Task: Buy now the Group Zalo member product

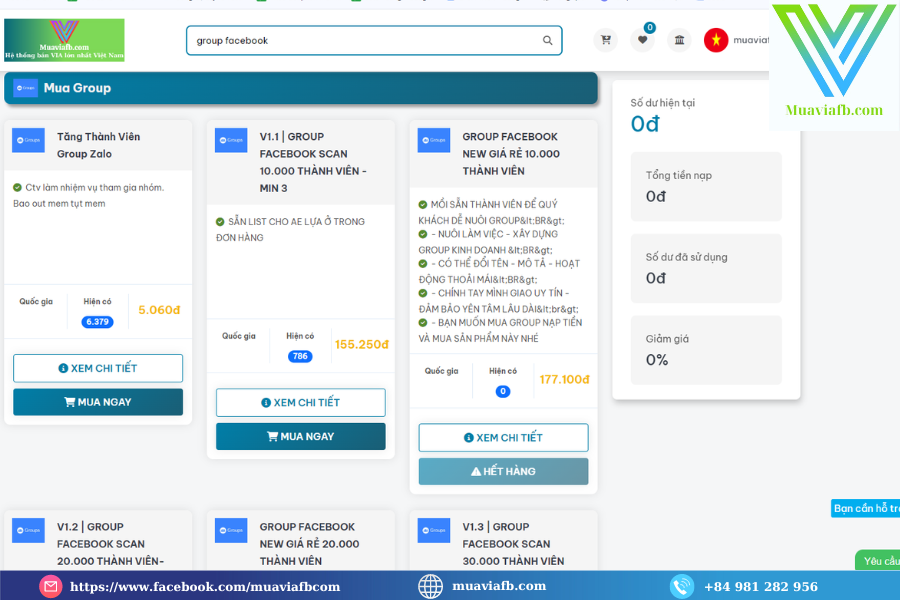Action: pyautogui.click(x=98, y=402)
